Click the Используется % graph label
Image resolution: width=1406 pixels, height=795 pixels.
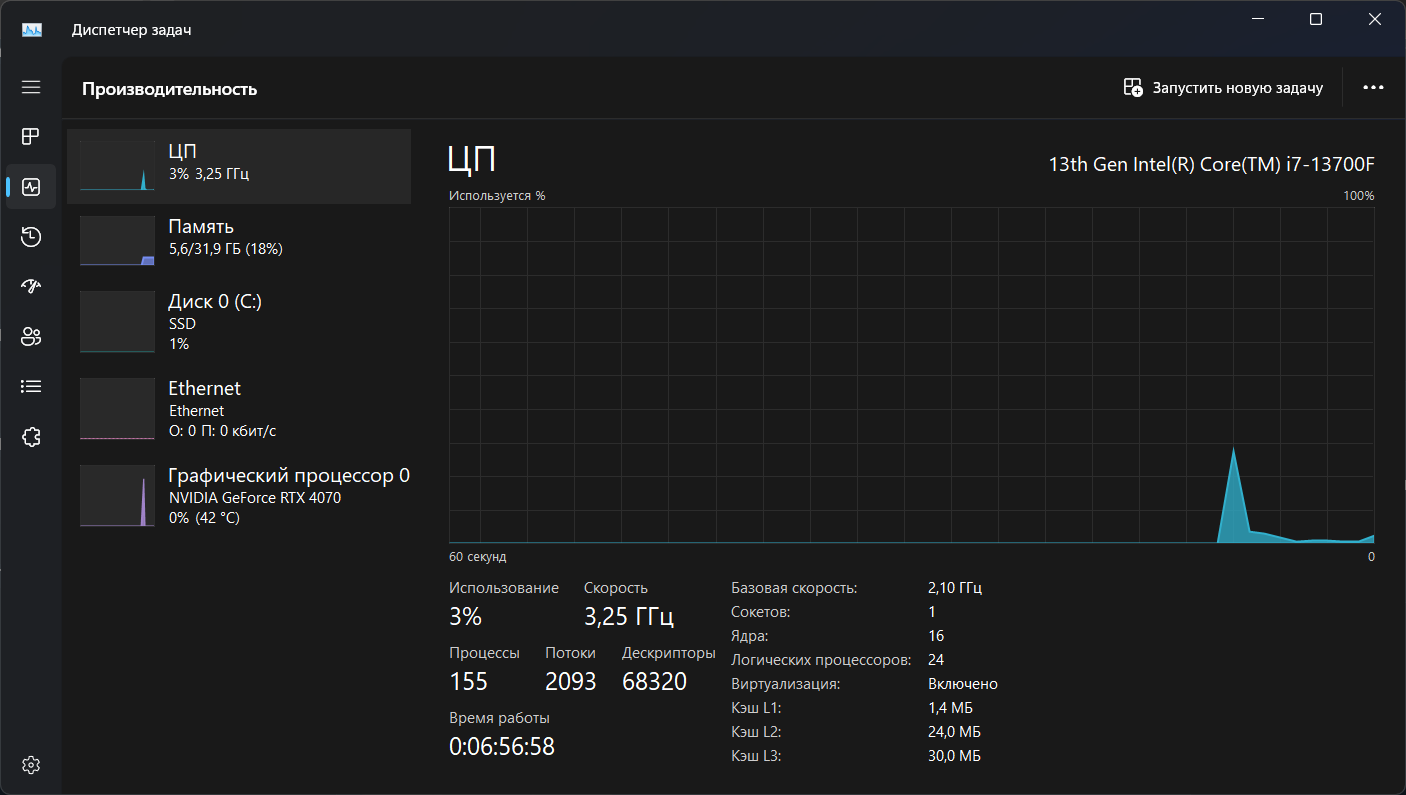click(x=498, y=196)
